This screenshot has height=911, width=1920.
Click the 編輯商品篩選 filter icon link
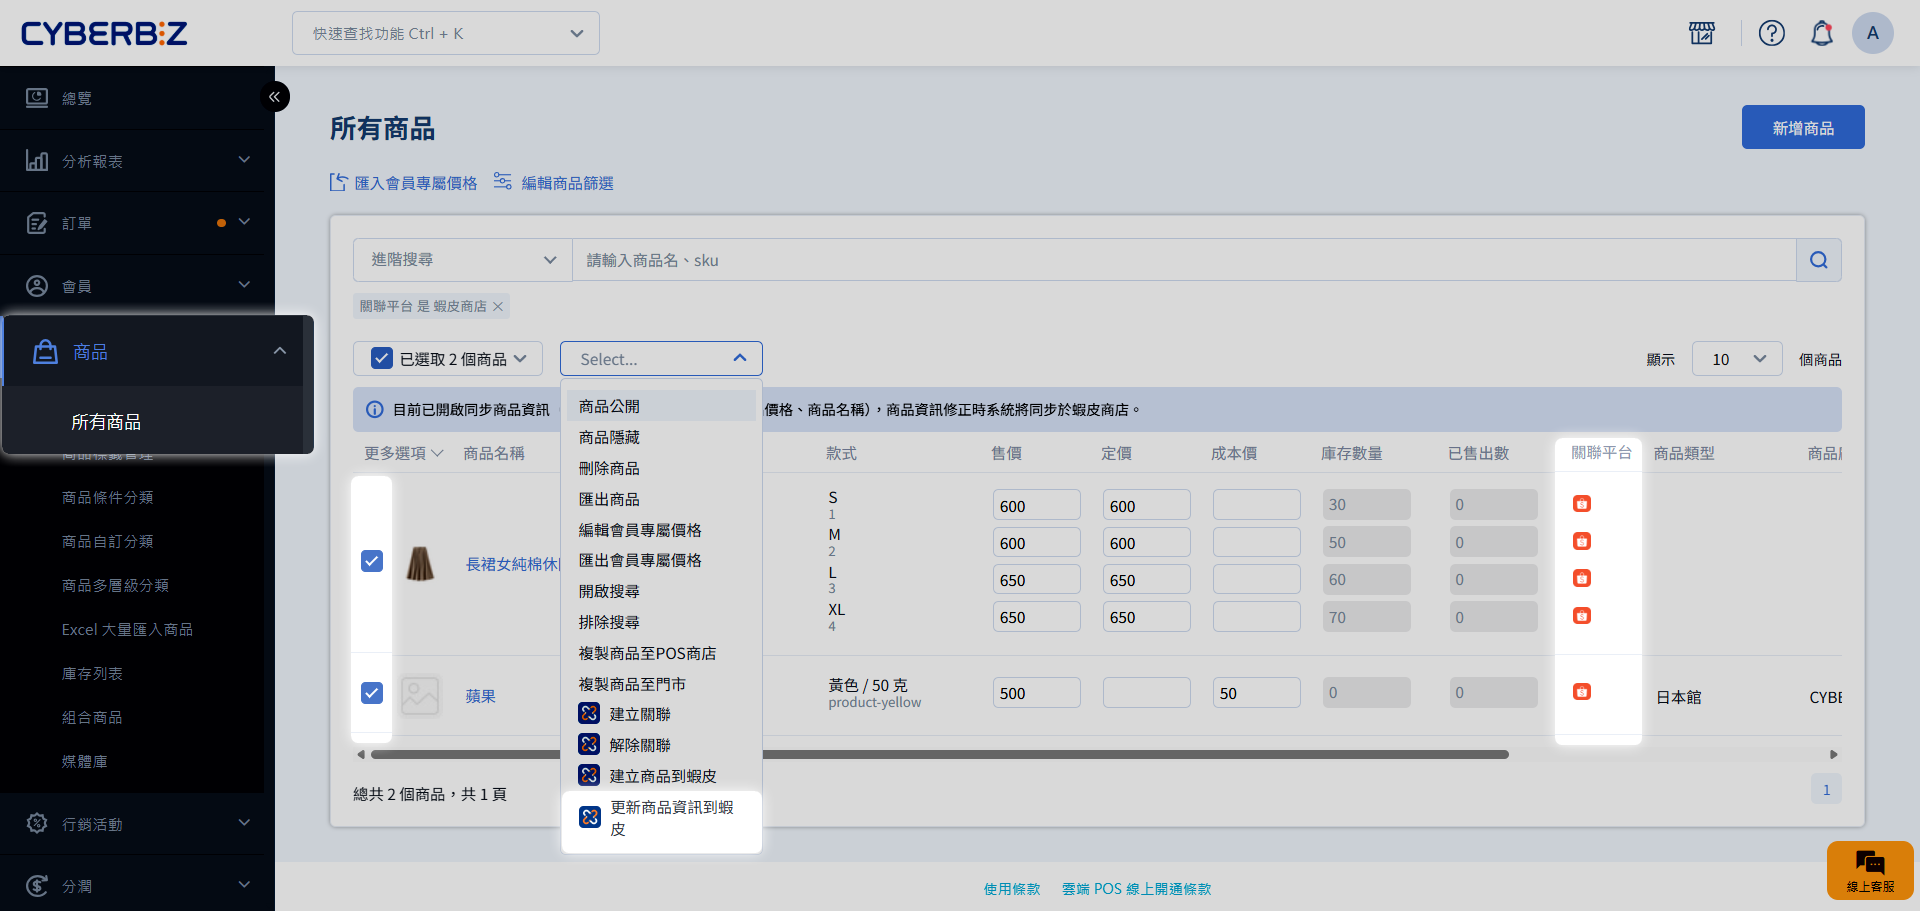click(x=554, y=183)
